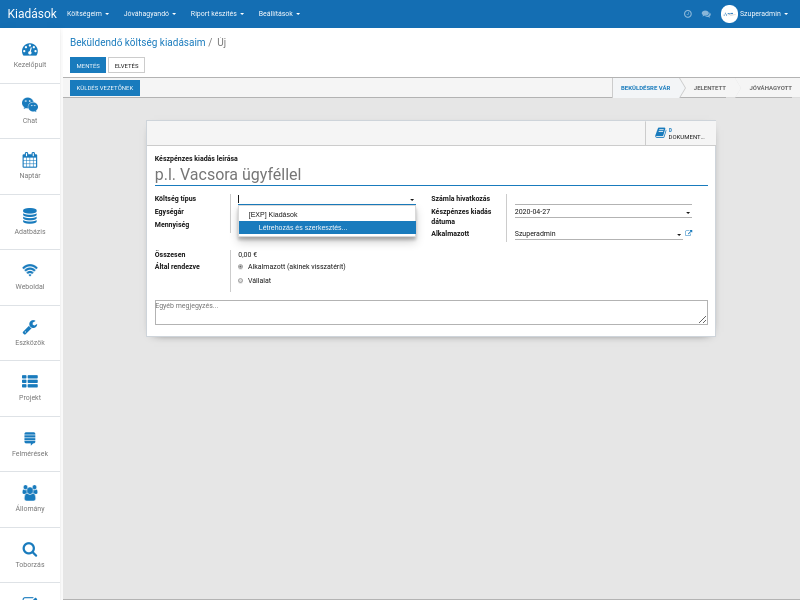This screenshot has width=800, height=600.
Task: Click the Mentés save button
Action: (x=88, y=65)
